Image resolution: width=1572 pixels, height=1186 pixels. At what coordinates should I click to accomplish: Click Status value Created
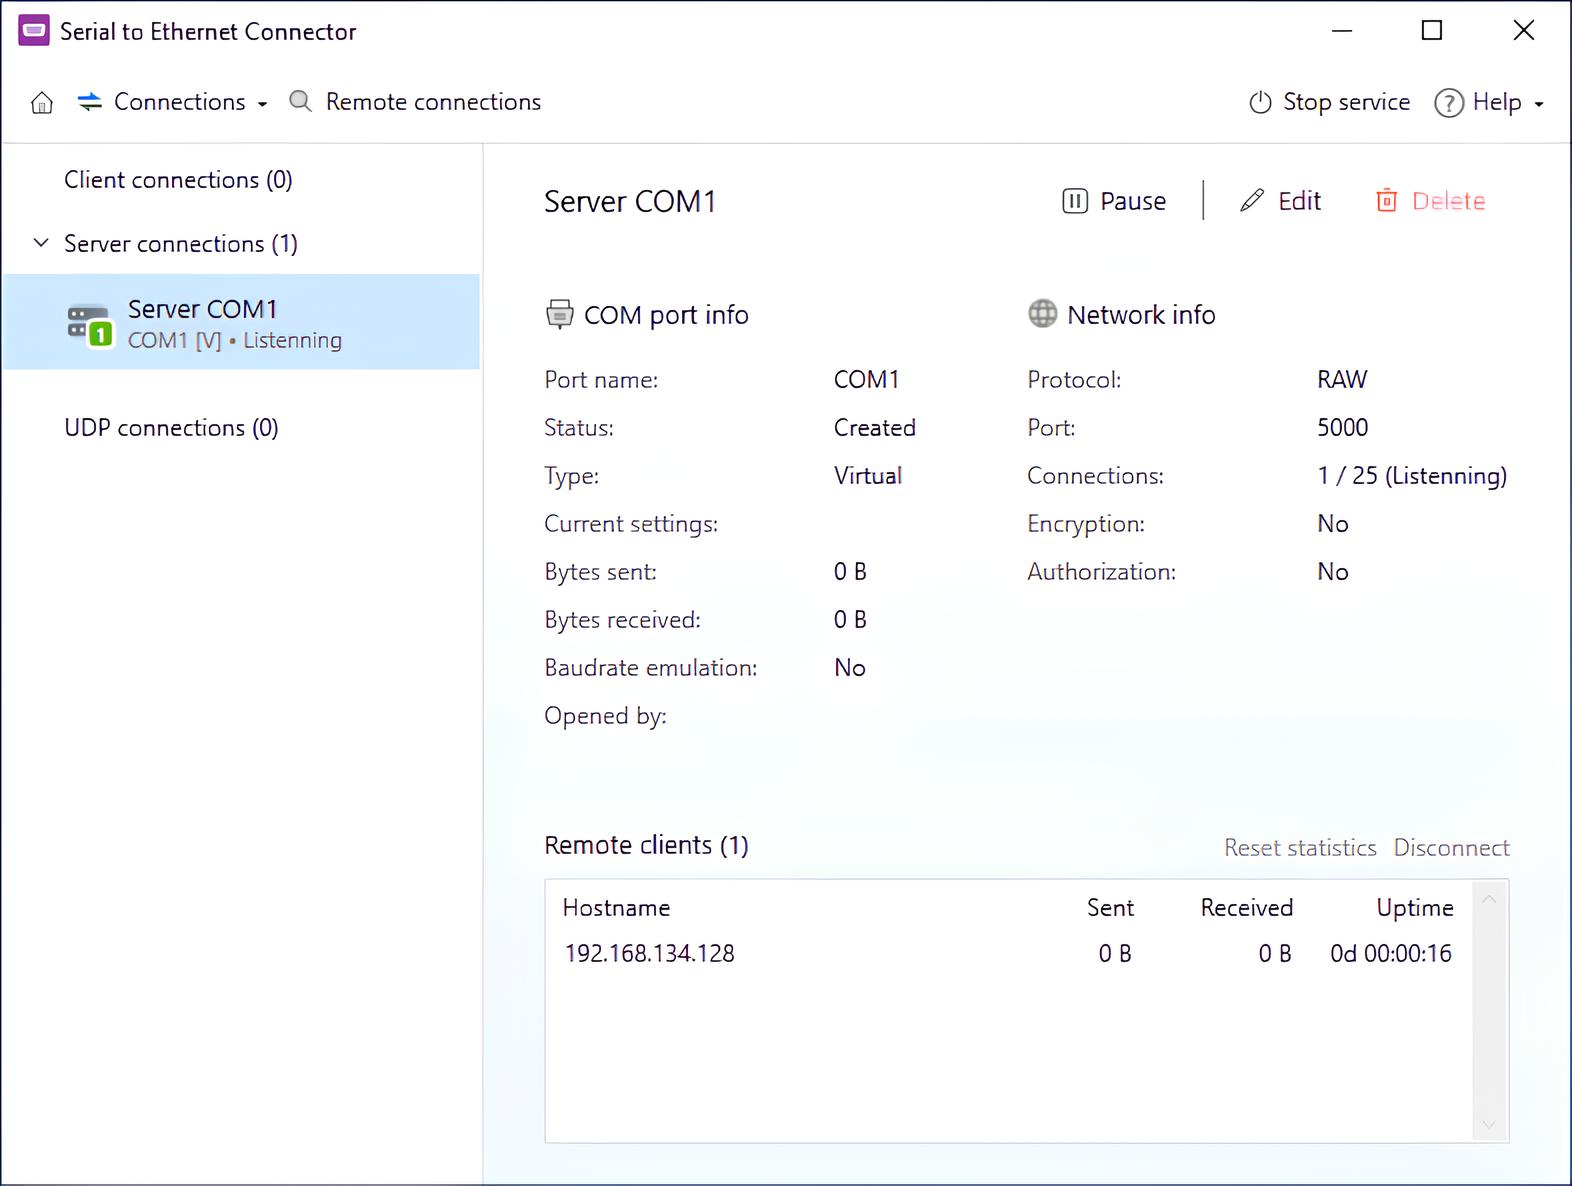875,428
